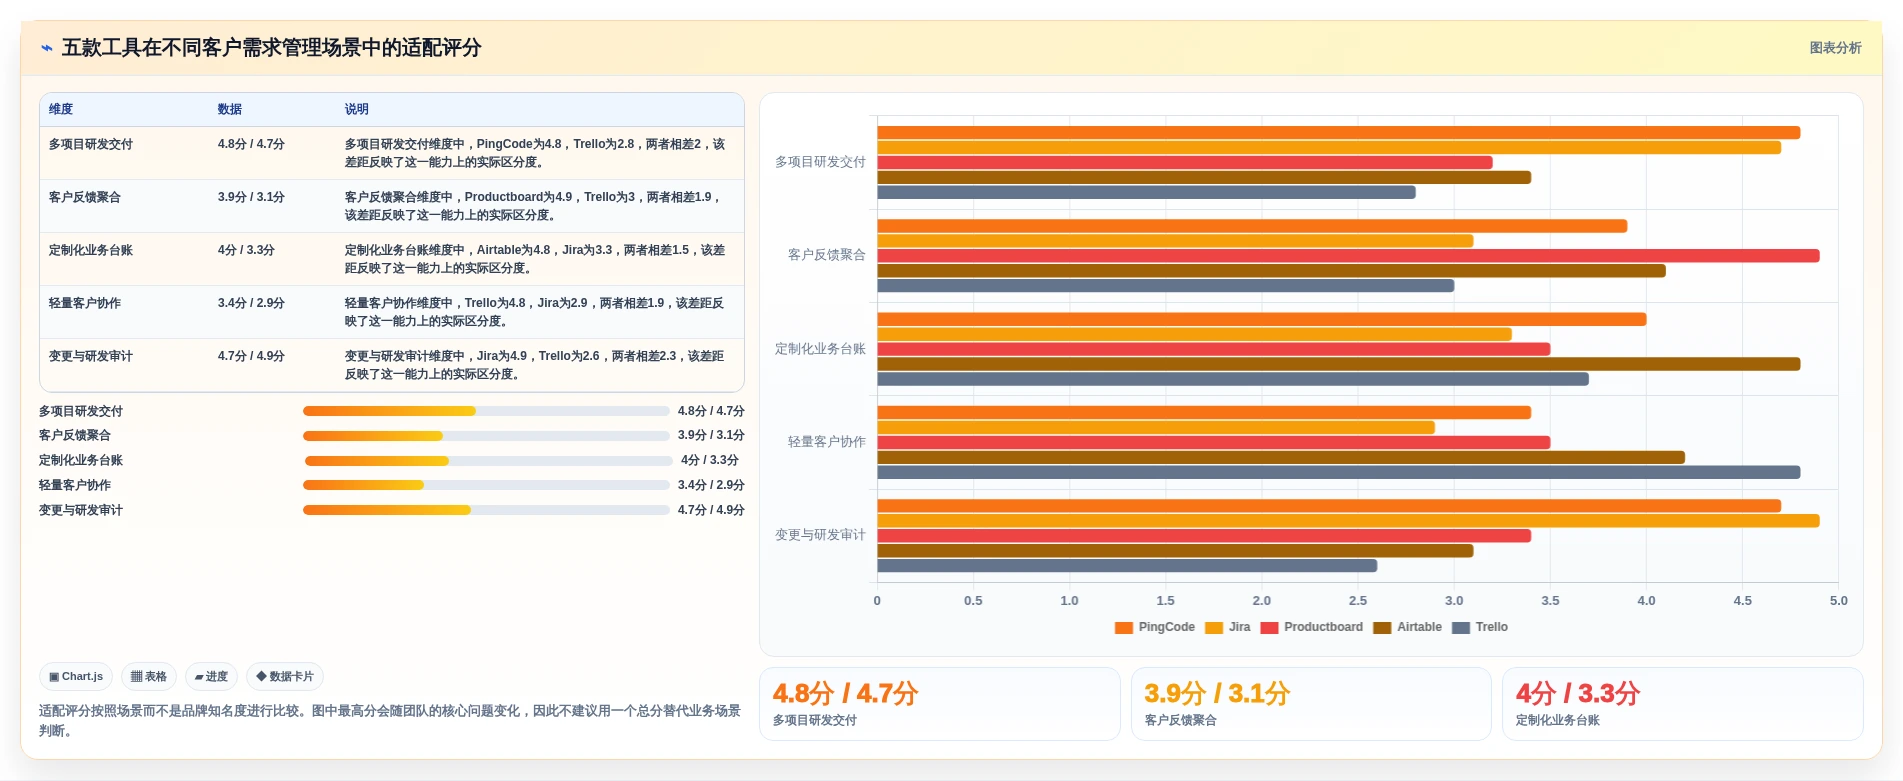
Task: Select the 变更与研发审计 table row label
Action: point(91,357)
